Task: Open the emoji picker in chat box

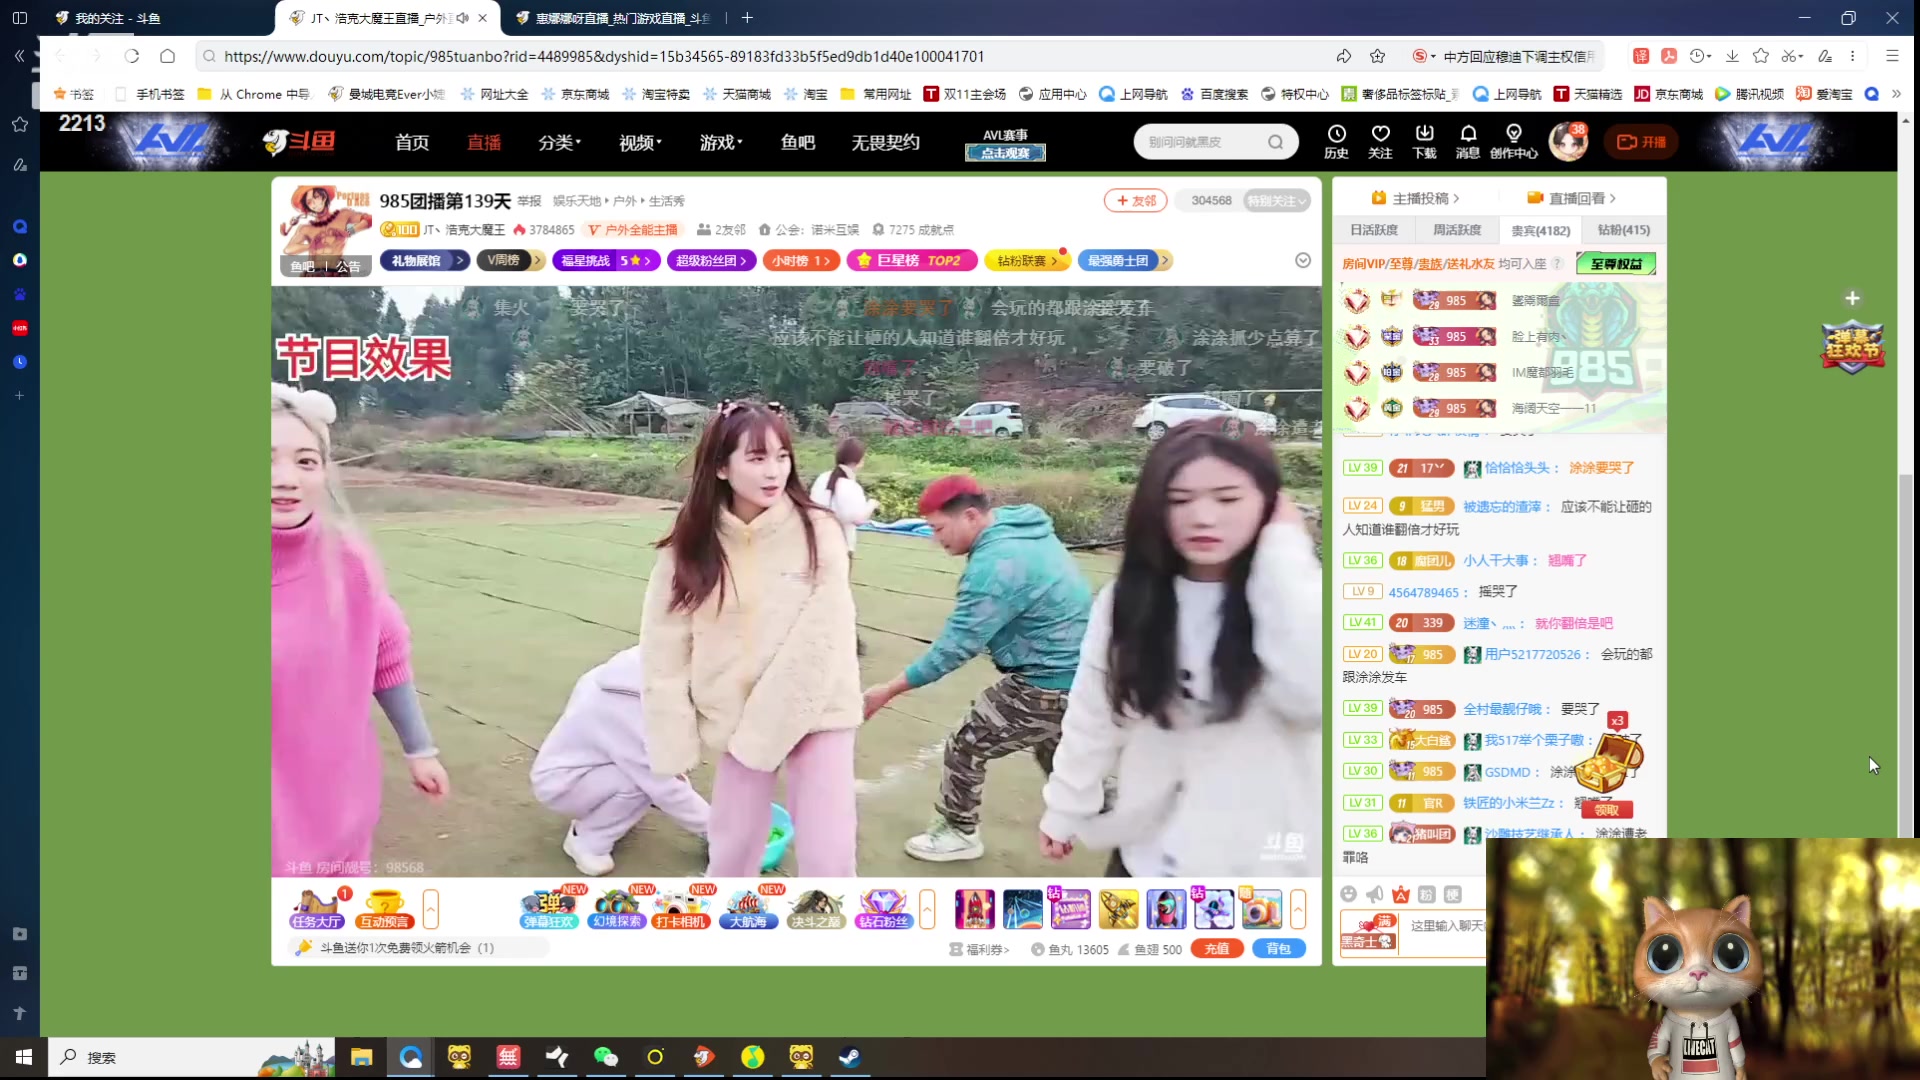Action: 1348,895
